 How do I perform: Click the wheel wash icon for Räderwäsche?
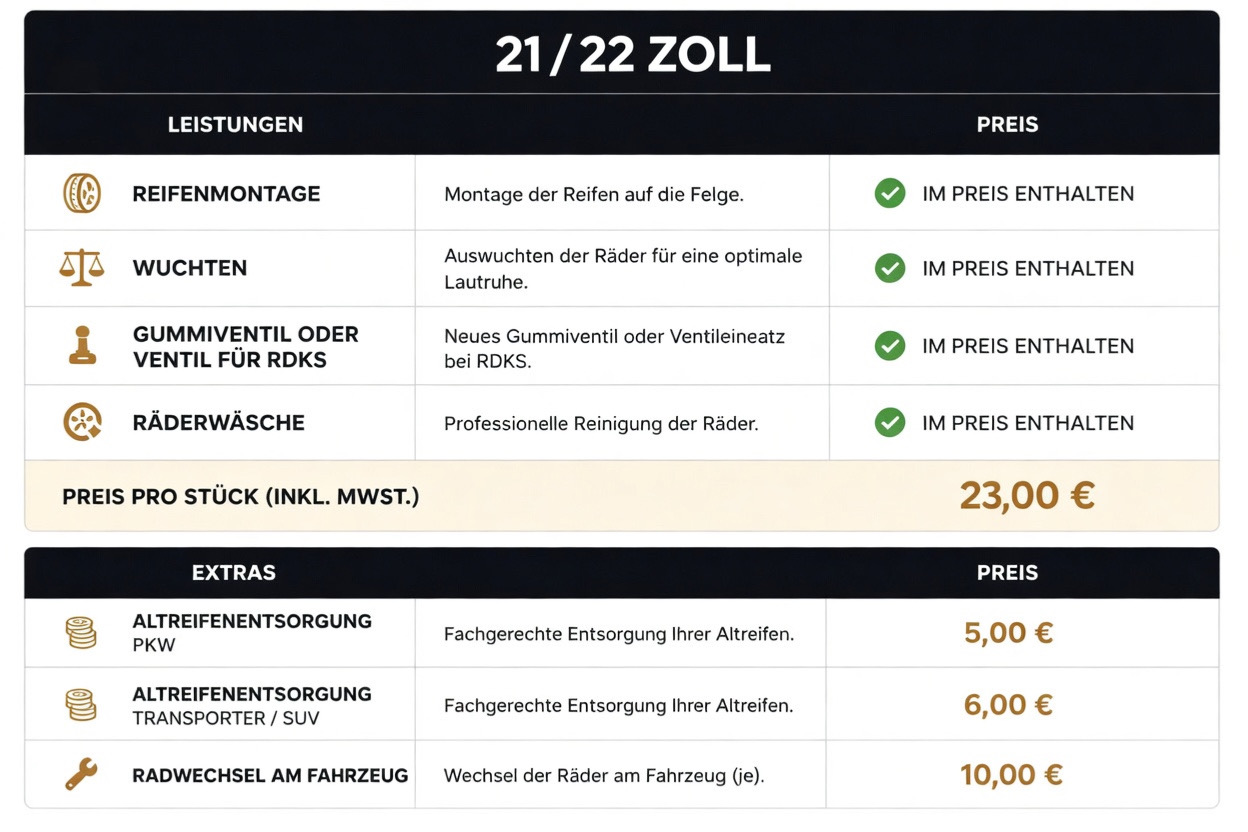[x=82, y=422]
